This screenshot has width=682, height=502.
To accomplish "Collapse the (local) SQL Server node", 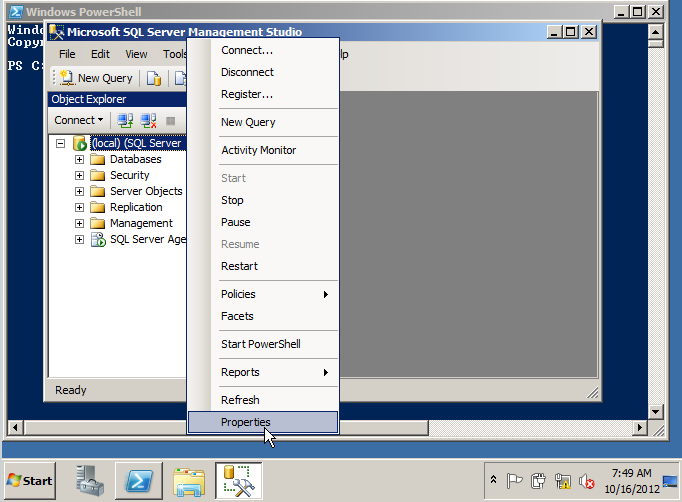I will click(x=60, y=143).
